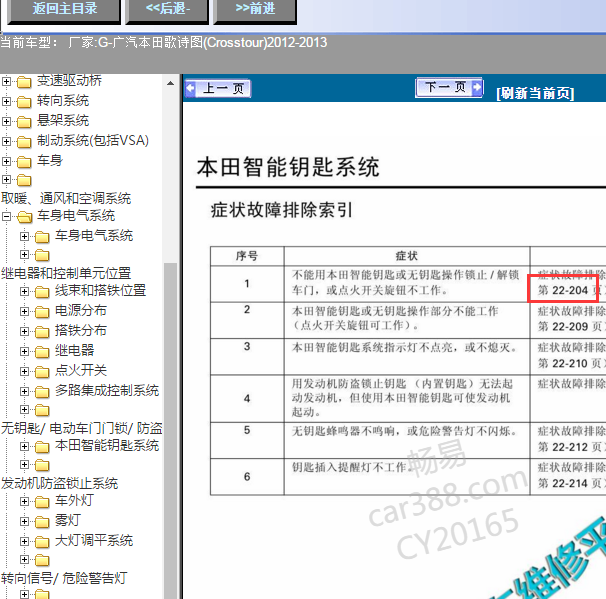
Task: Click symptom row 1 description text
Action: click(x=406, y=282)
